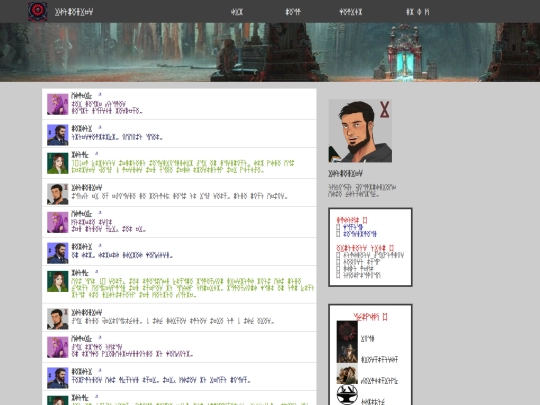540x405 pixels.
Task: Open the second gray item under the second red heading
Action: 362,262
